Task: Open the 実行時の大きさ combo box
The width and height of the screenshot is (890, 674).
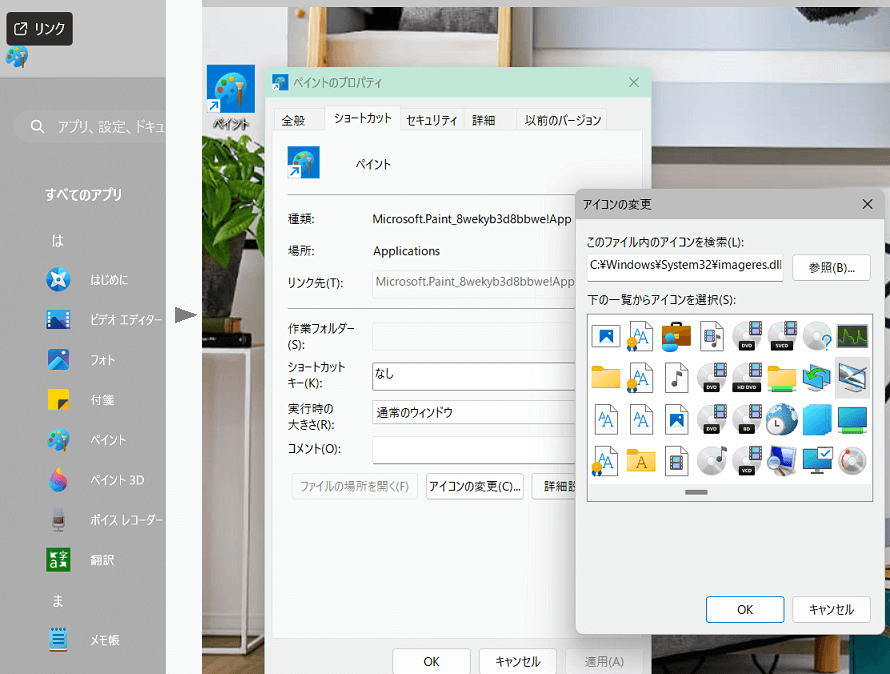Action: click(474, 412)
